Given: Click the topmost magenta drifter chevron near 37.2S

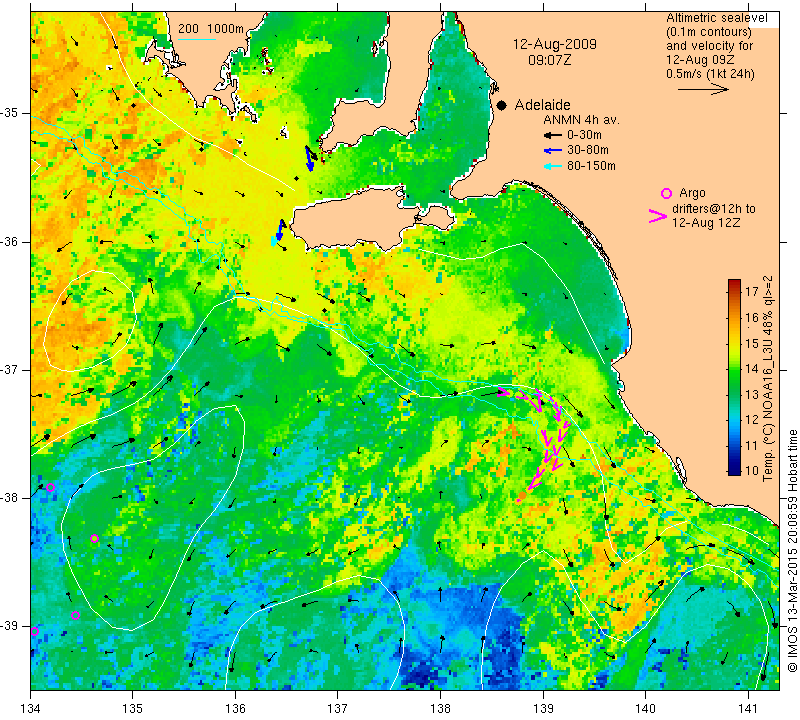Looking at the screenshot, I should click(x=503, y=392).
